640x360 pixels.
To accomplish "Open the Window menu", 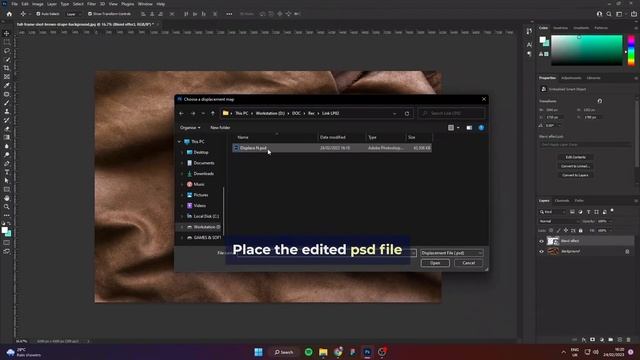I will [145, 4].
